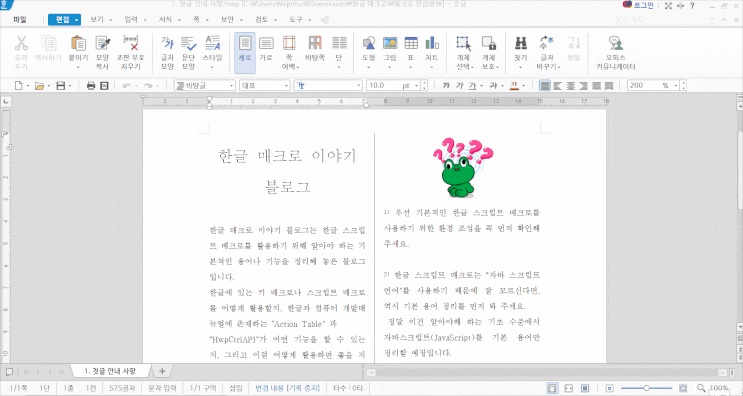Open the 서식 menu

click(x=165, y=20)
